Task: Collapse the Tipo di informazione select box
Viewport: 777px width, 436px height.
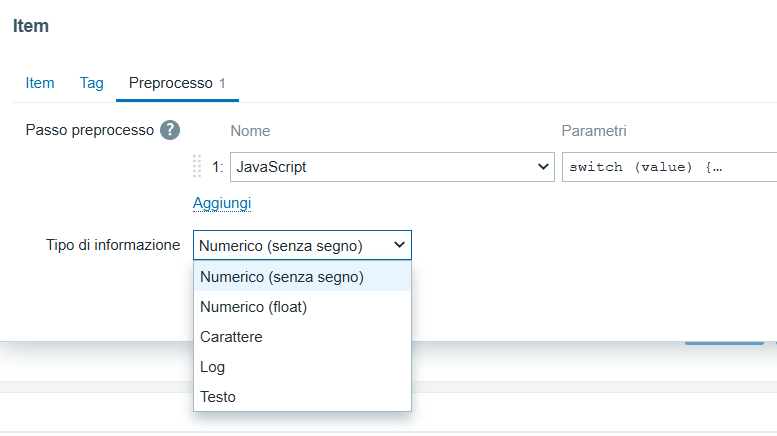Action: [x=301, y=245]
